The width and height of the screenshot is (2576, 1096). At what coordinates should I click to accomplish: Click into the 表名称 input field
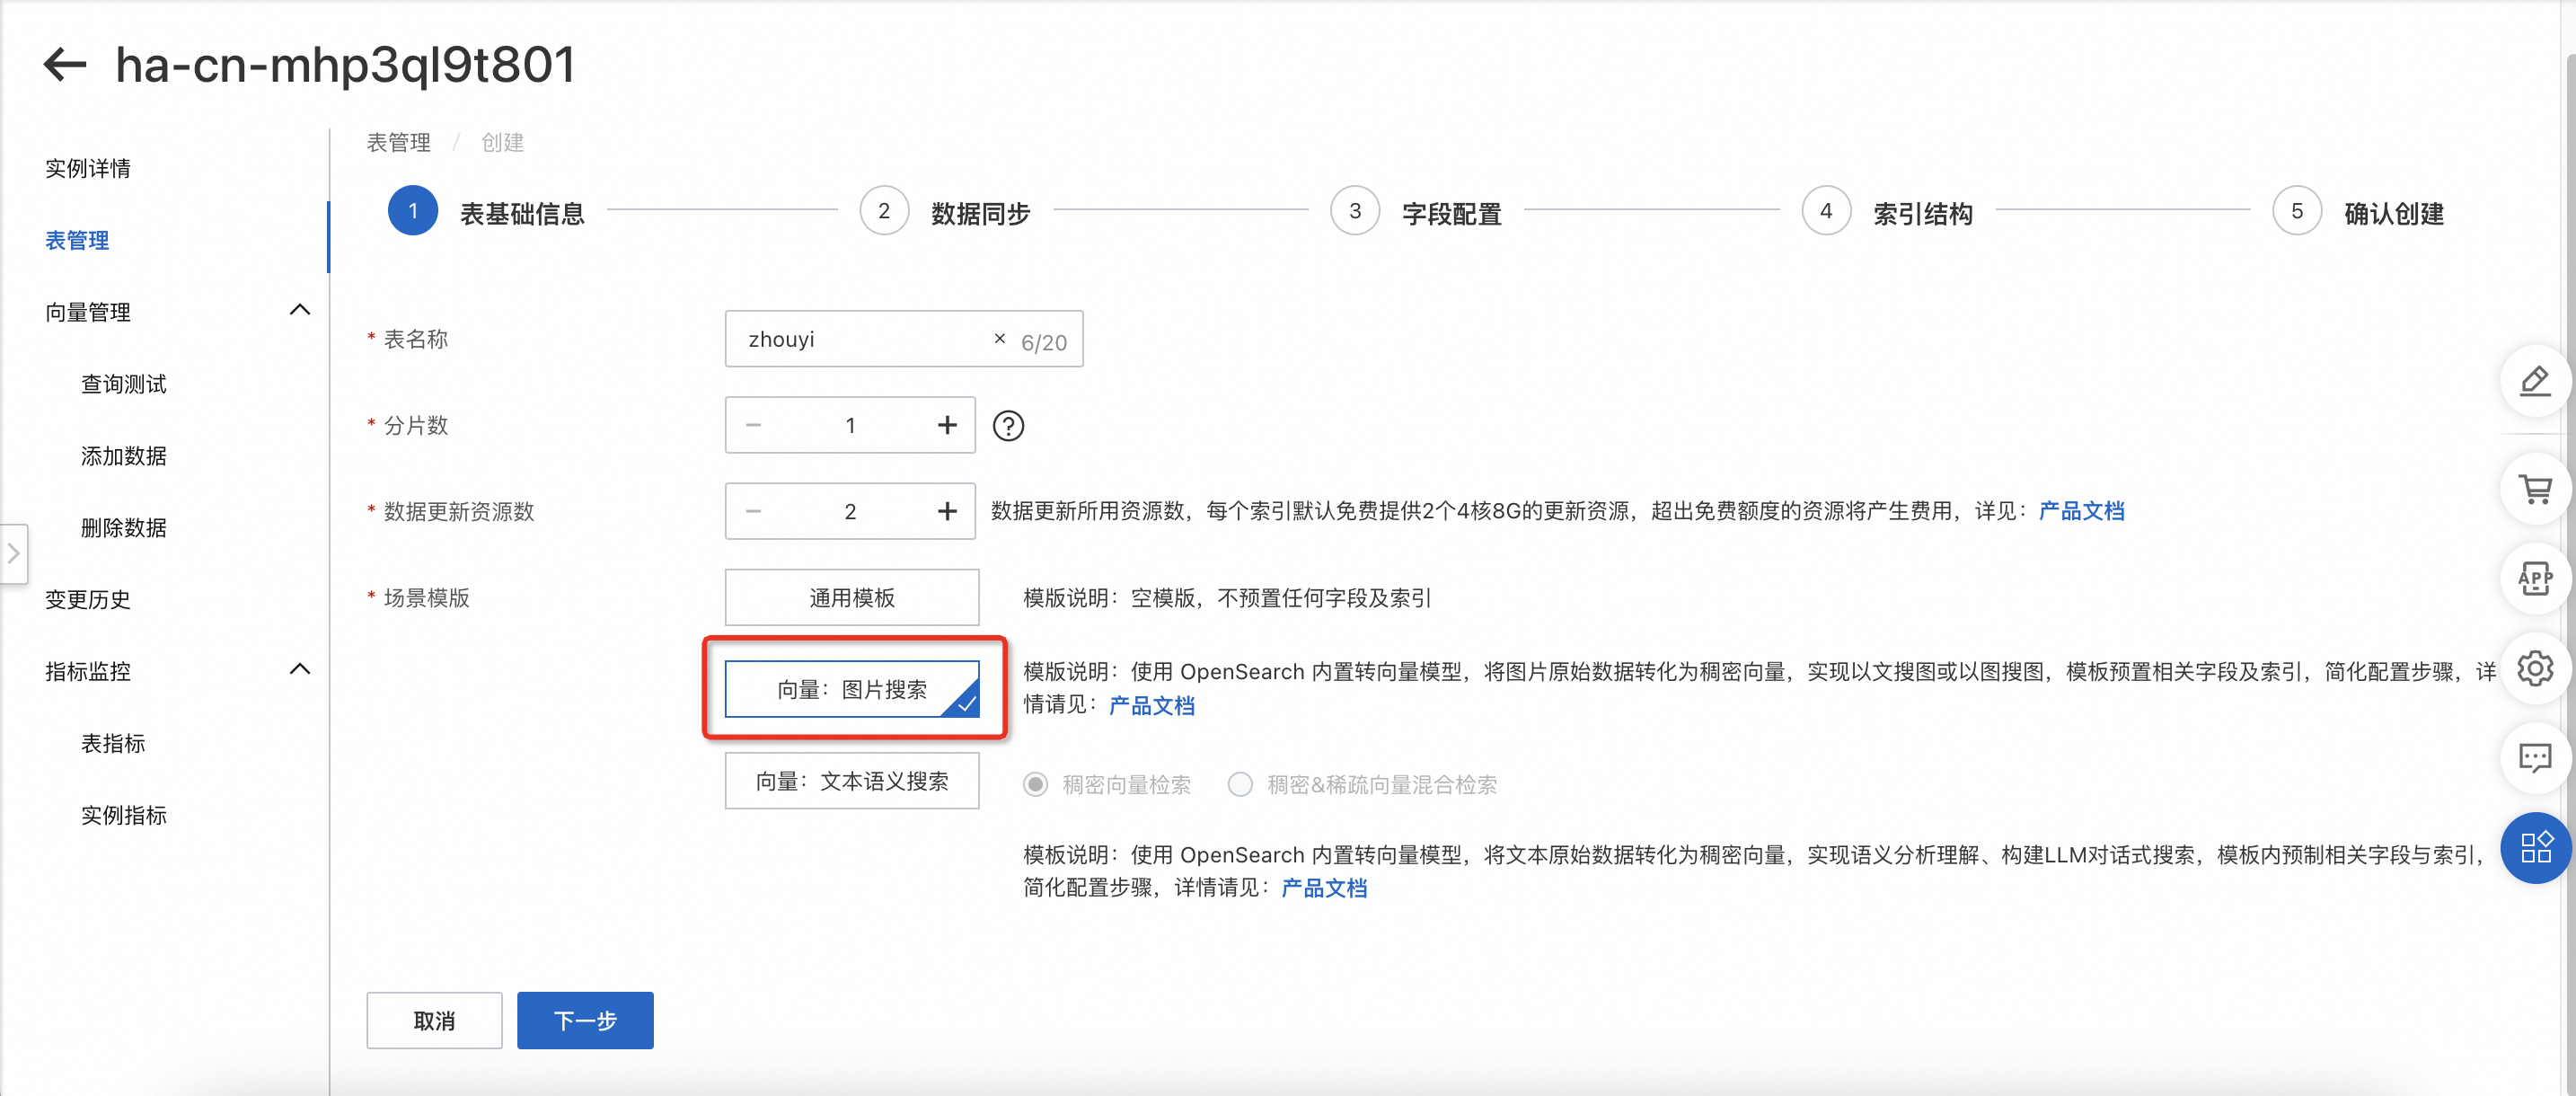(904, 339)
